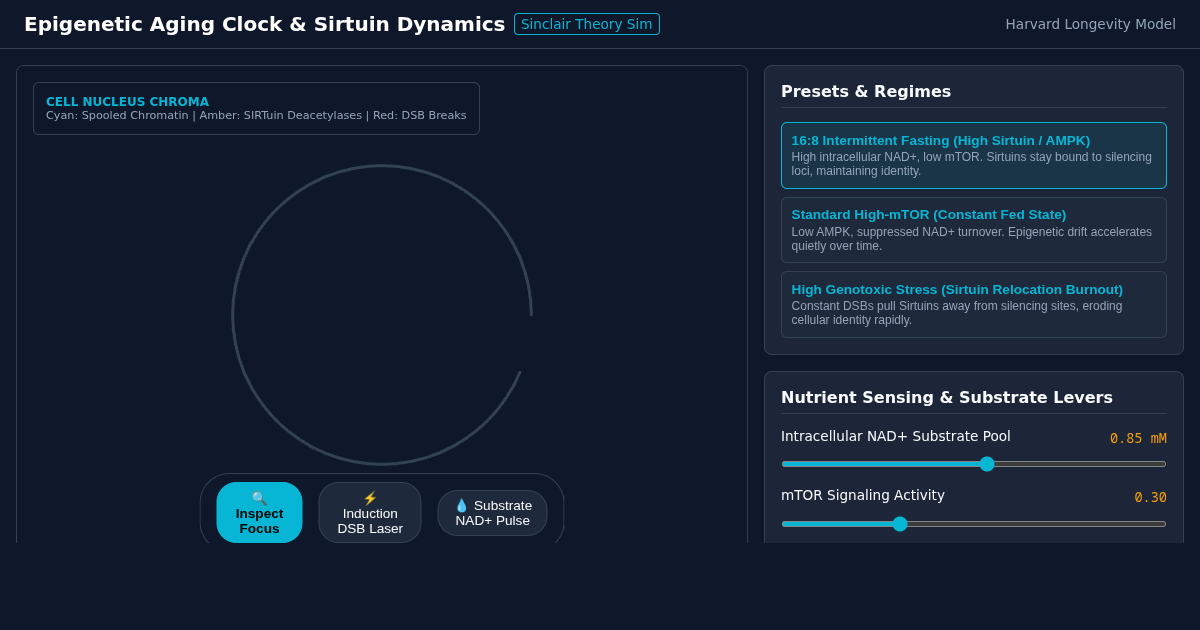Click the Harvard Longevity Model label
The height and width of the screenshot is (630, 1200).
1090,24
